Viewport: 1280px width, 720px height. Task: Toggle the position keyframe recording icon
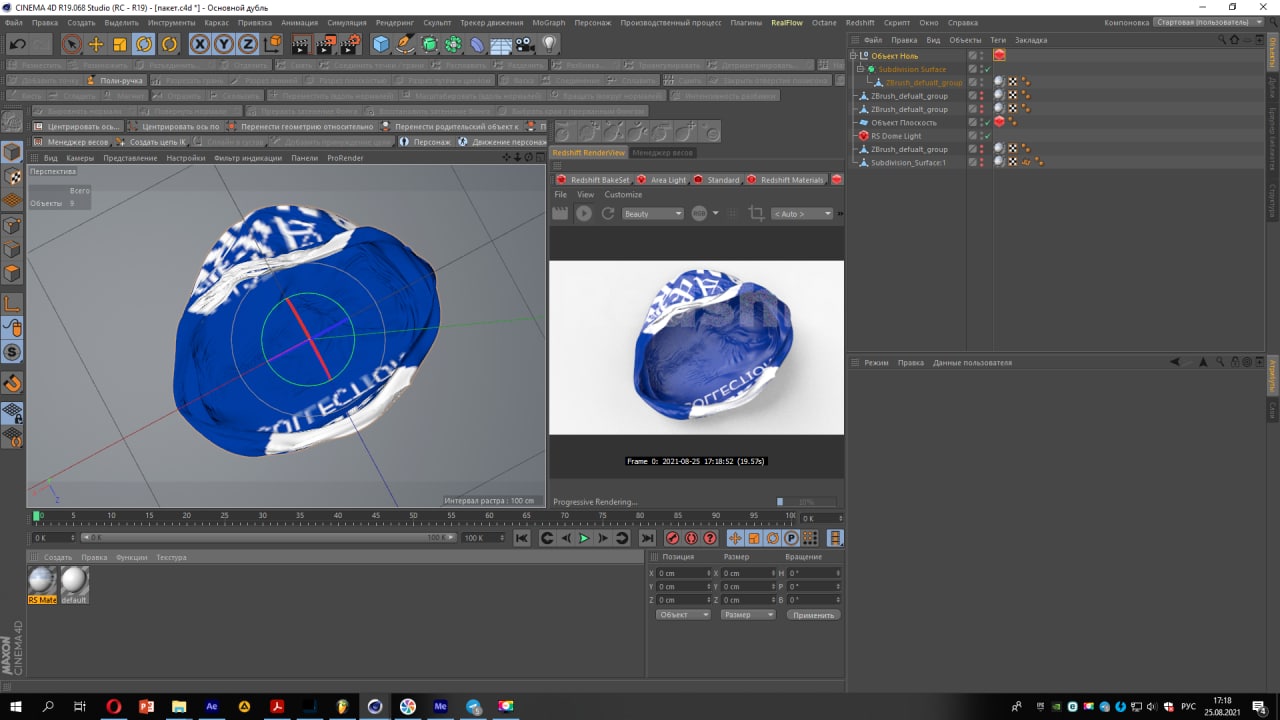click(x=735, y=538)
